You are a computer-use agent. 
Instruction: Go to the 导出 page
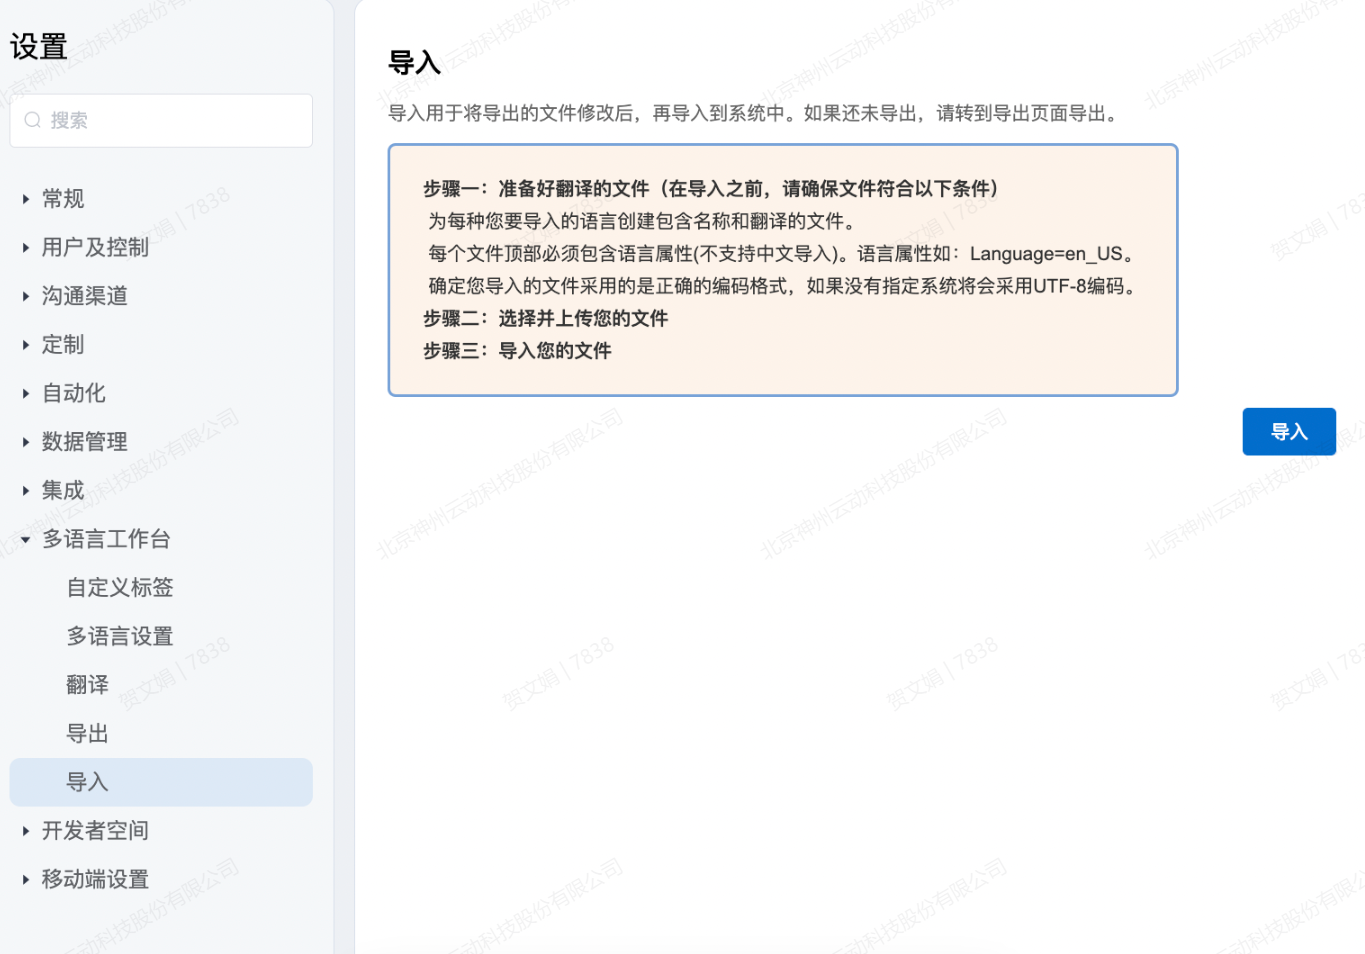(x=87, y=733)
